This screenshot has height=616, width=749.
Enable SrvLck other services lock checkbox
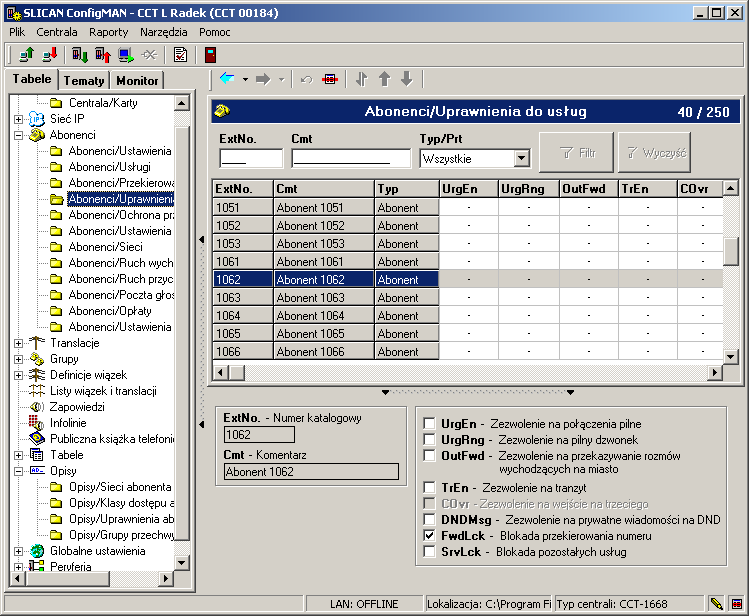[429, 552]
